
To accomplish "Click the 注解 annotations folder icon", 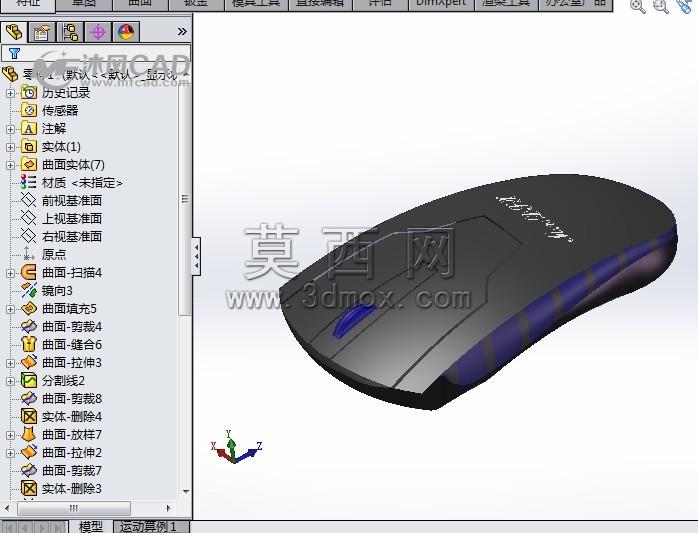I will (x=29, y=129).
